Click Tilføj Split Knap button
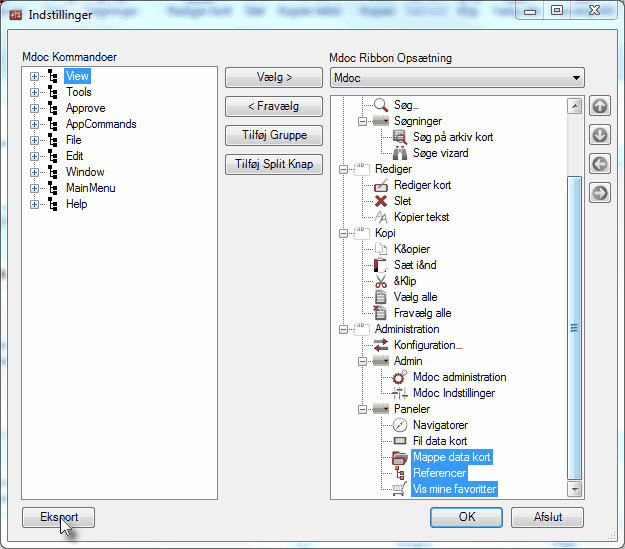 [274, 164]
